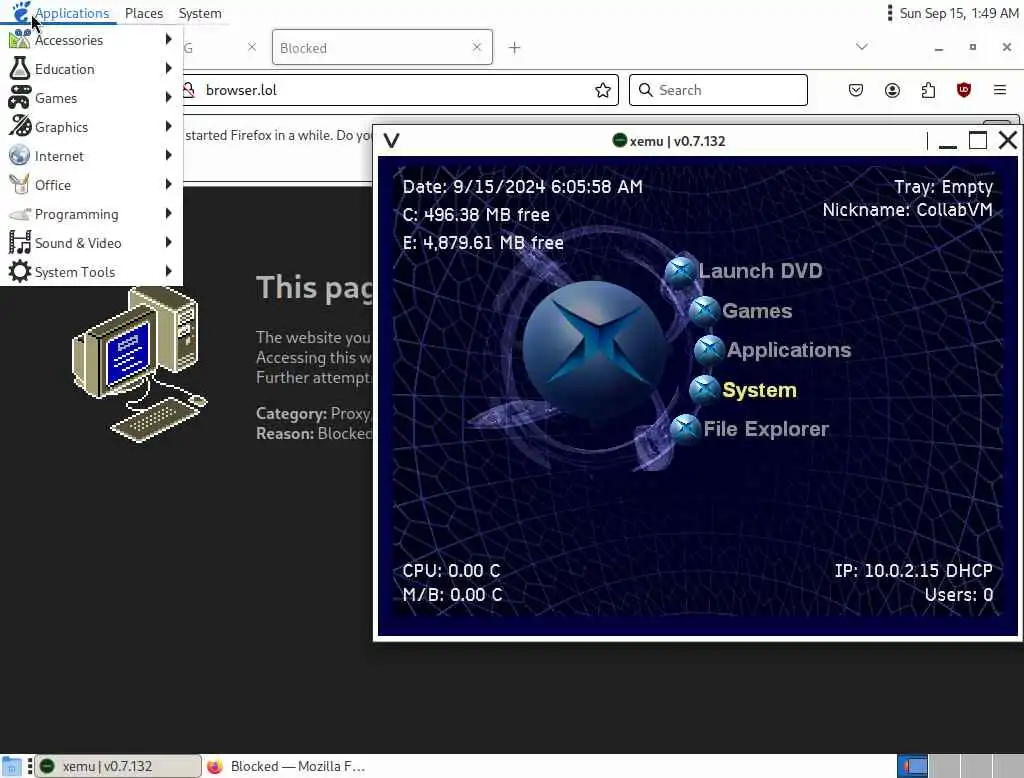Open the Internet menu category

(91, 156)
